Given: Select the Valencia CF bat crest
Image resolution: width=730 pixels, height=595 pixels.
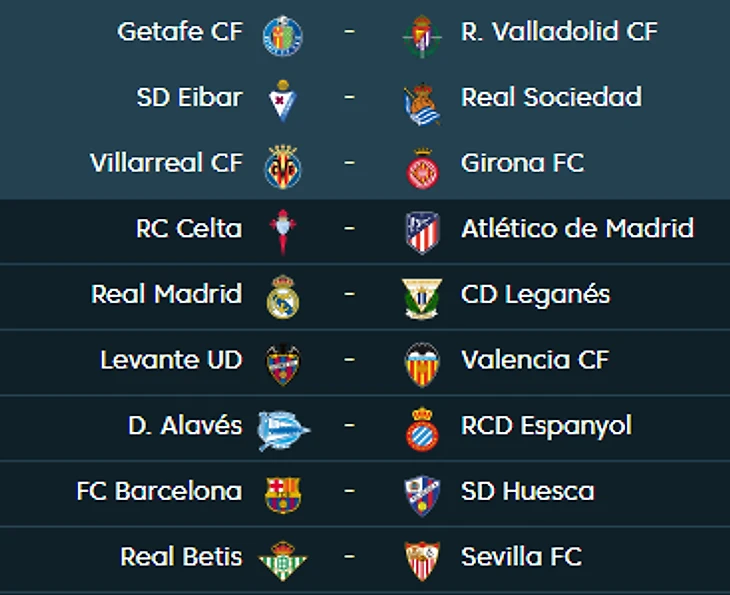Looking at the screenshot, I should (422, 365).
